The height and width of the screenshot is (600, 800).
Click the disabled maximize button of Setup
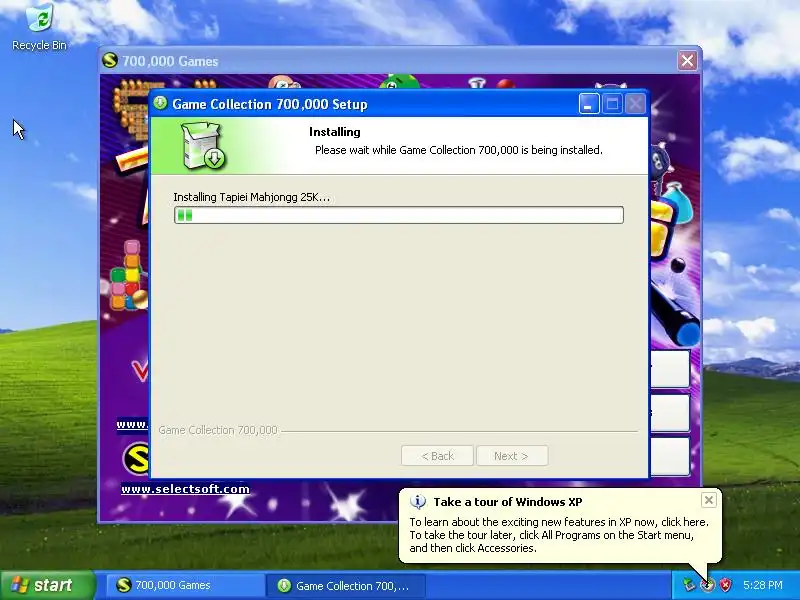(x=612, y=104)
